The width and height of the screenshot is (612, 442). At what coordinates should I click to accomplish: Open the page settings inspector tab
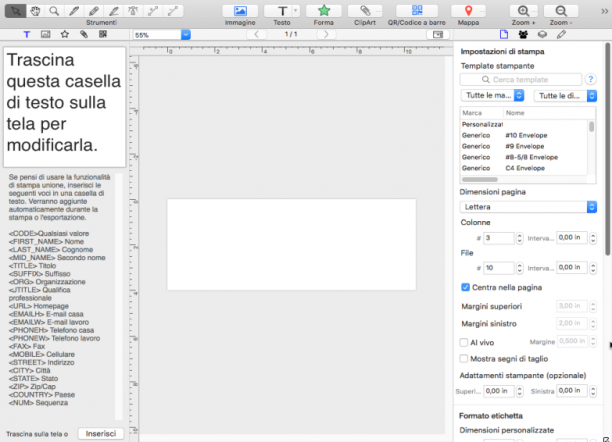click(x=504, y=34)
